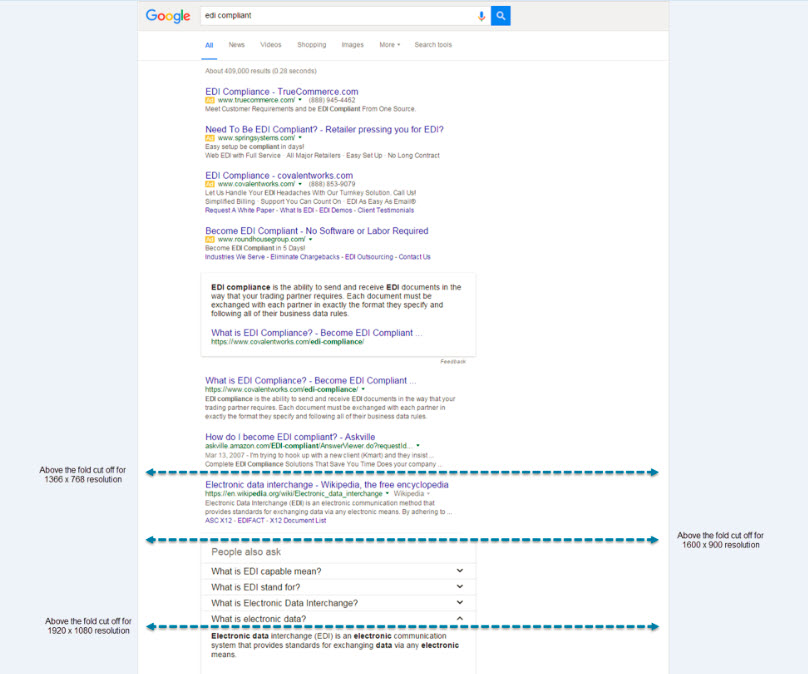Viewport: 808px width, 674px height.
Task: Open 'How do I become EDI compliant? - Askville'
Action: (290, 437)
